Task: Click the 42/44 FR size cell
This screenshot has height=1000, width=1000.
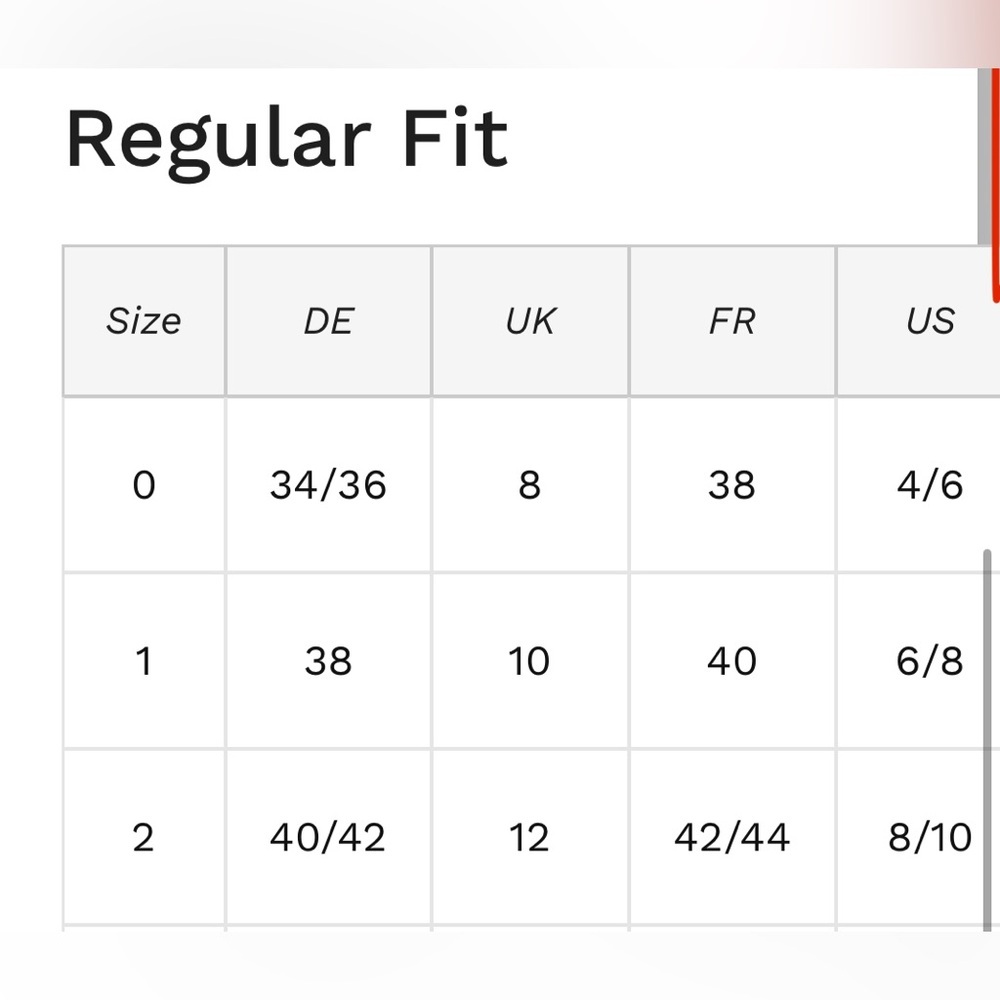Action: pos(731,837)
